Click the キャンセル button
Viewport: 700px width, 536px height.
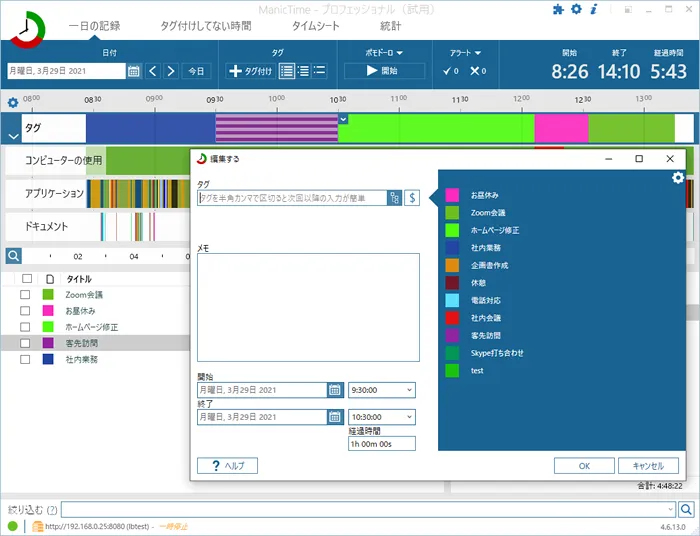point(648,465)
